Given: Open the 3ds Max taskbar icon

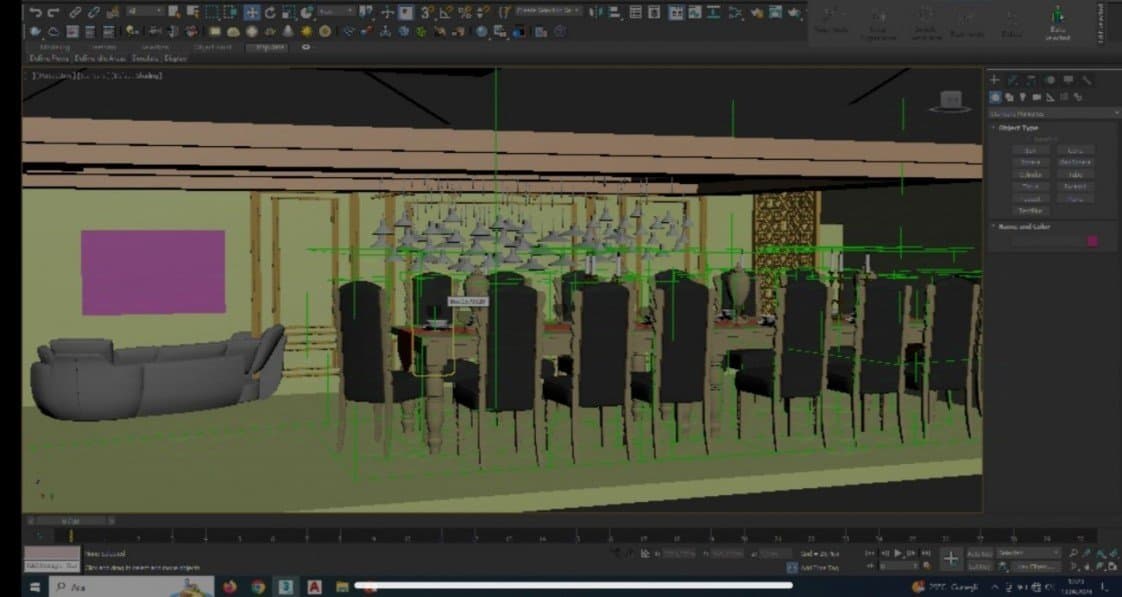Looking at the screenshot, I should (286, 587).
